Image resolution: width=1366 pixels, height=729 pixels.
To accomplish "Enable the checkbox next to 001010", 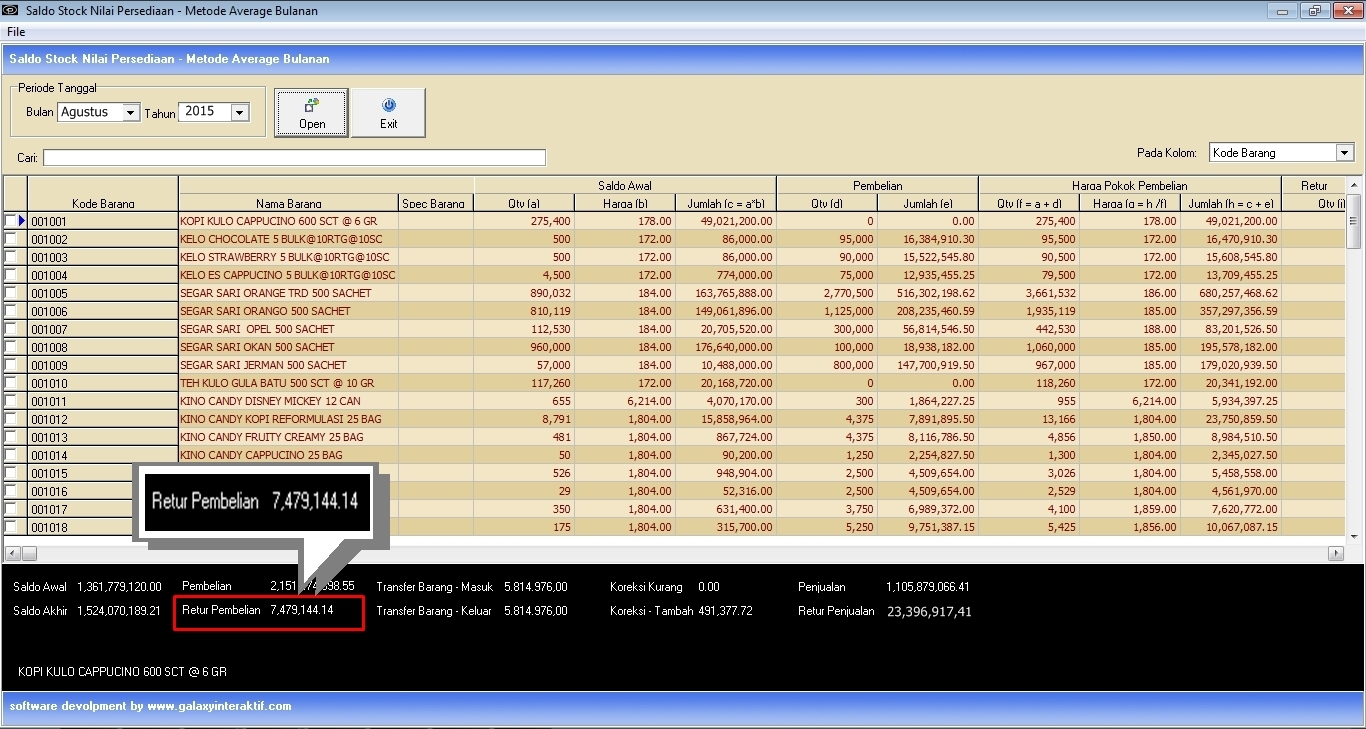I will coord(11,384).
